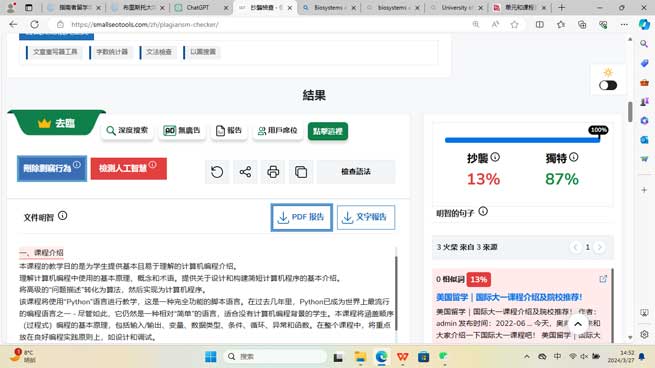This screenshot has height=368, width=655.
Task: Open a new browser tab
Action: (561, 8)
